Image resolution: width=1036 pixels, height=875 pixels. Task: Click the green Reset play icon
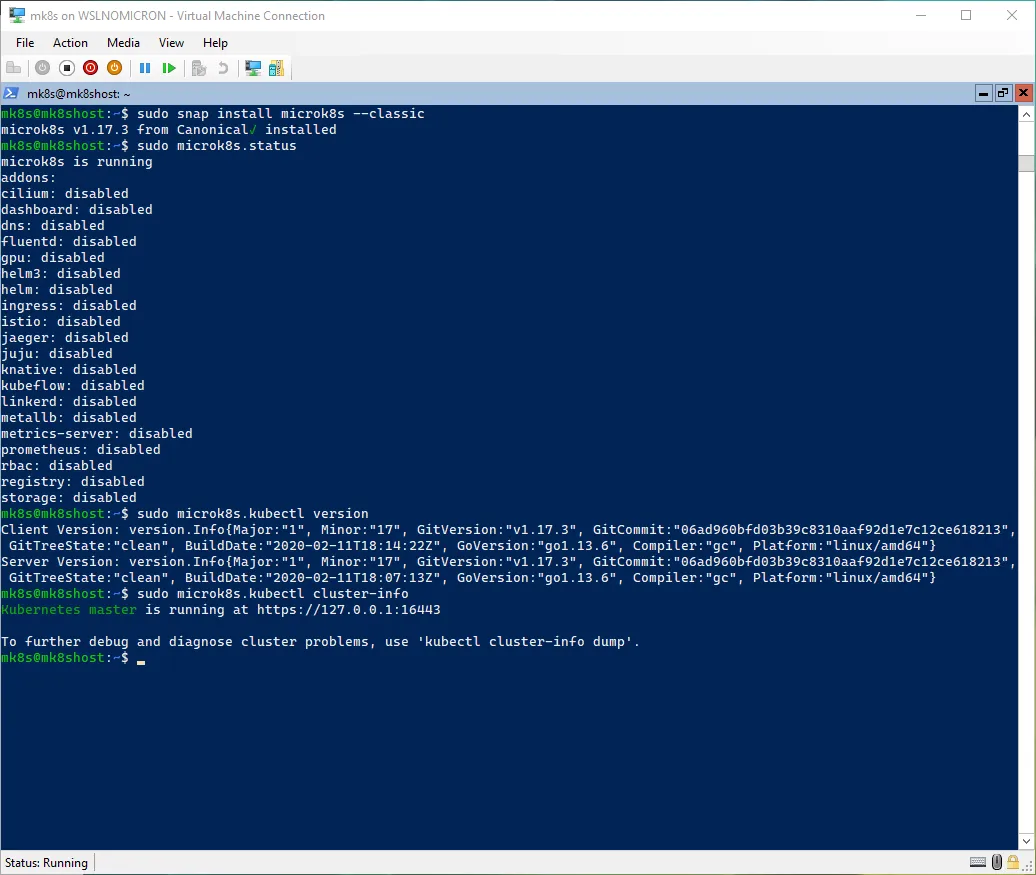[x=169, y=68]
